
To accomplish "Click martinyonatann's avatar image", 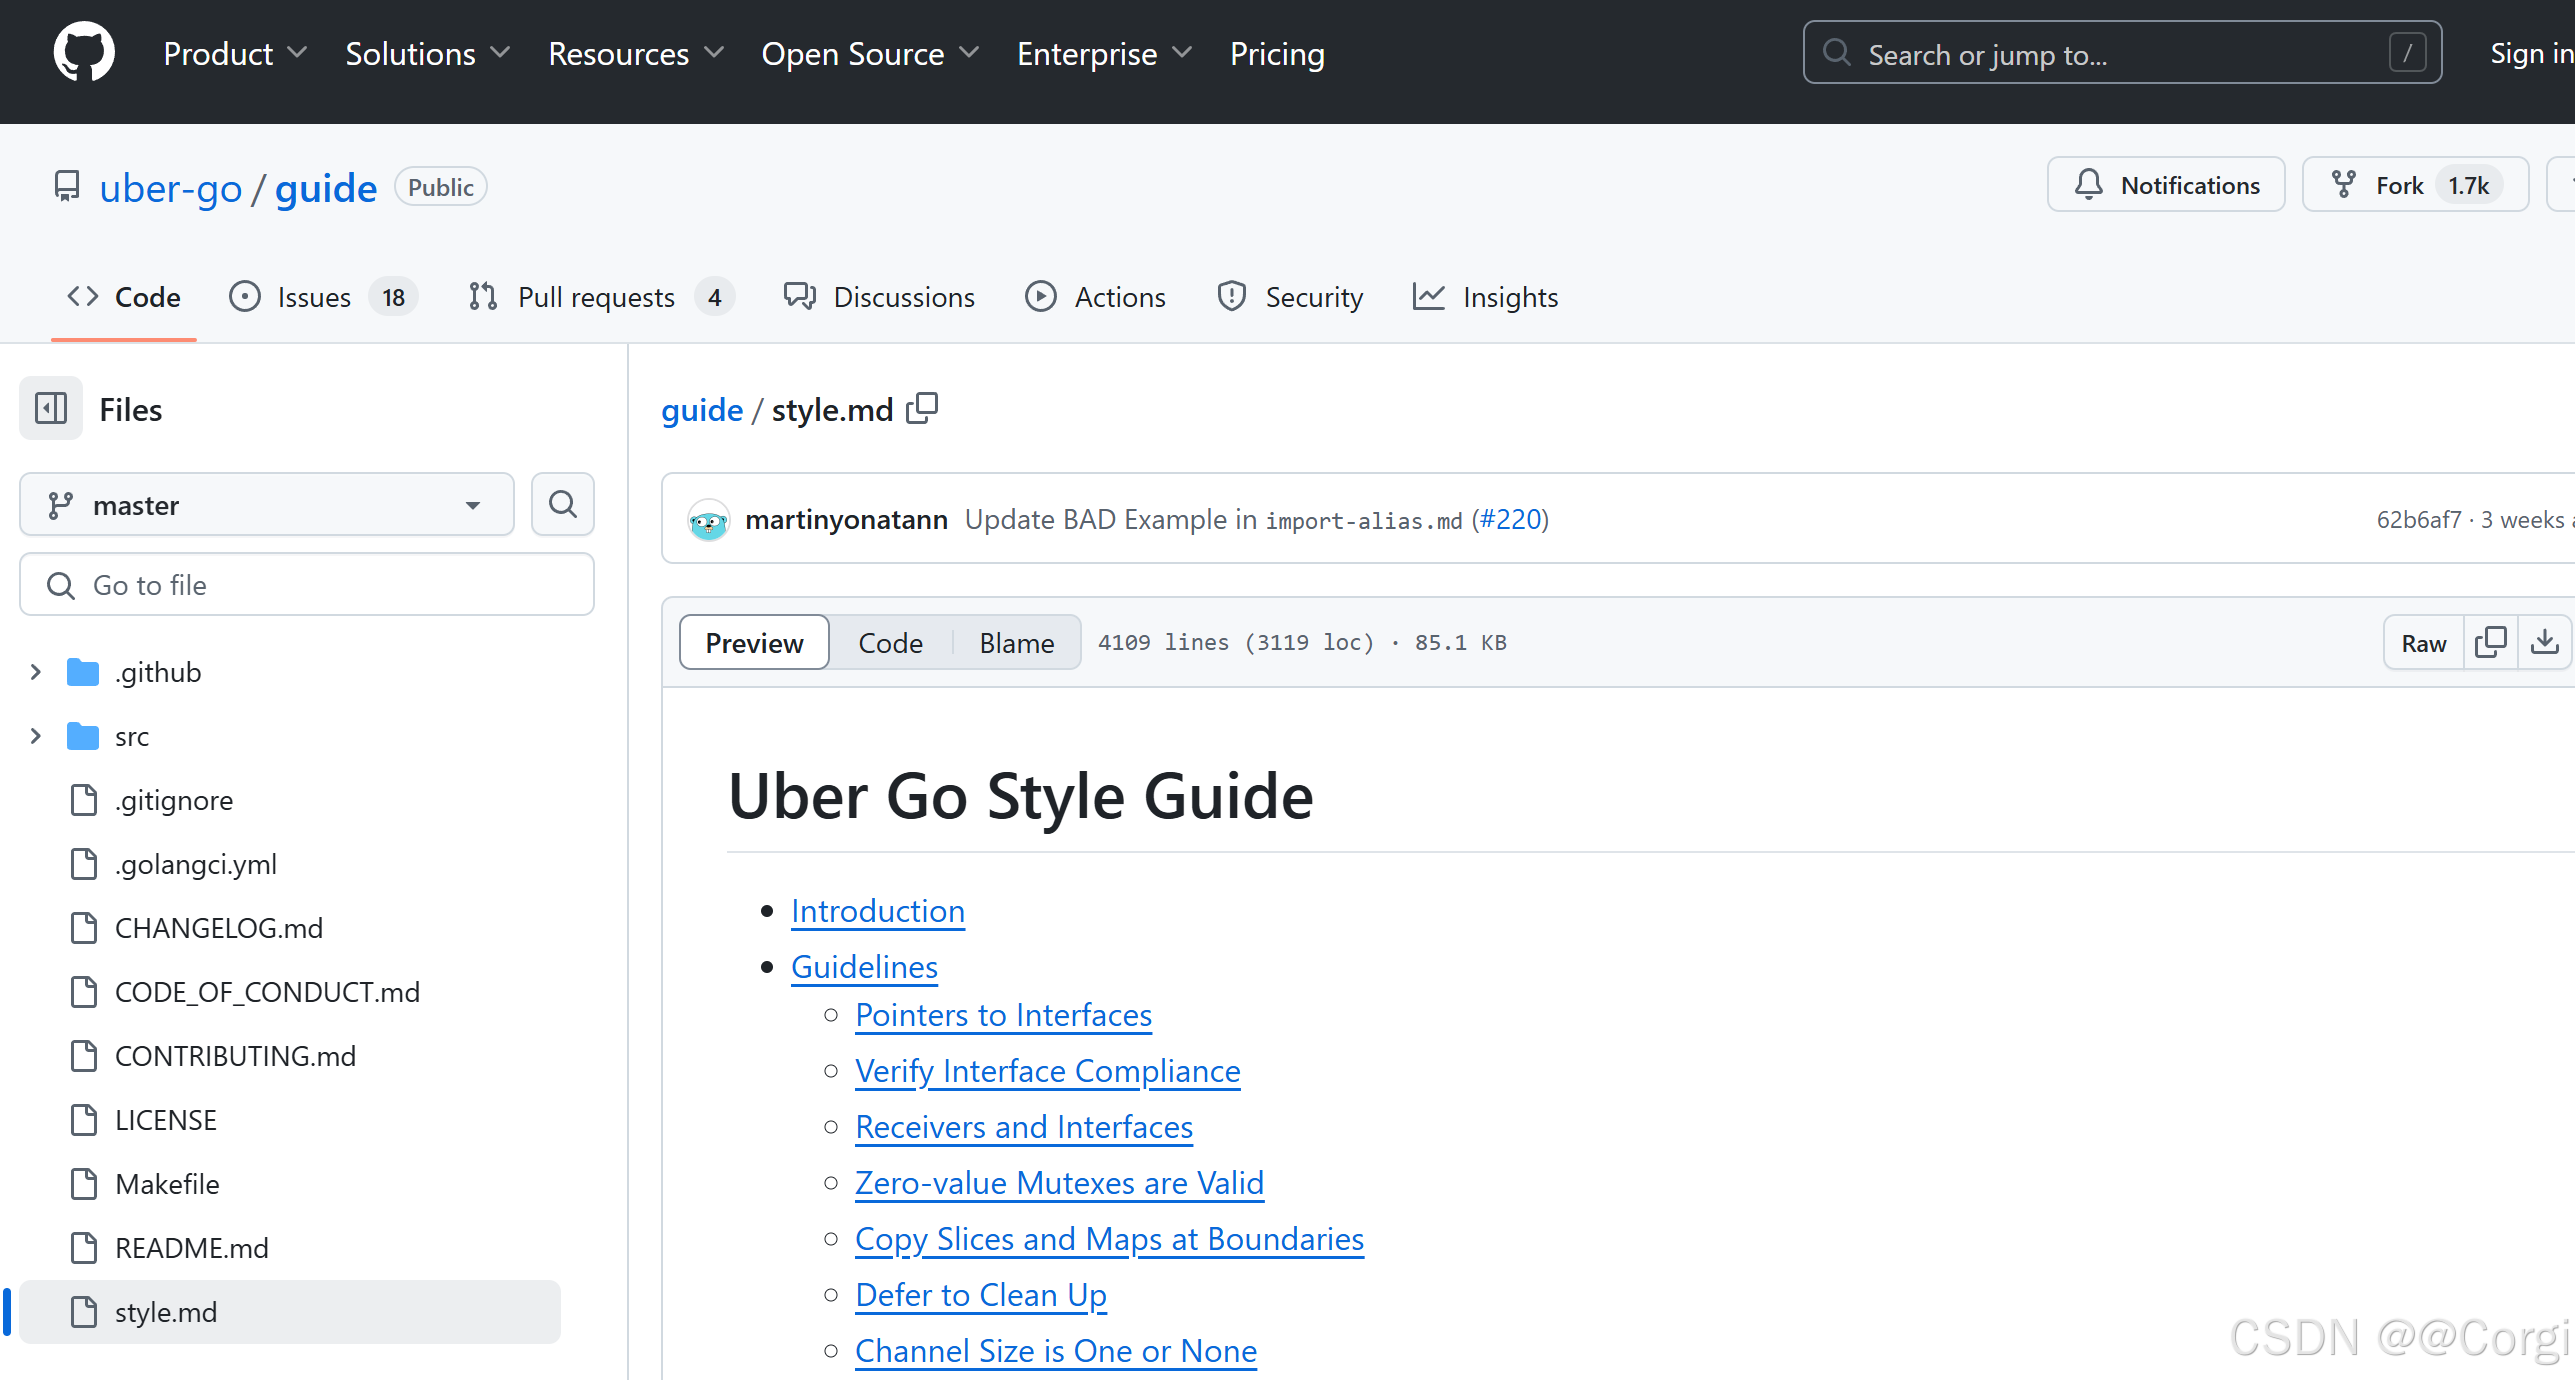I will click(x=708, y=520).
